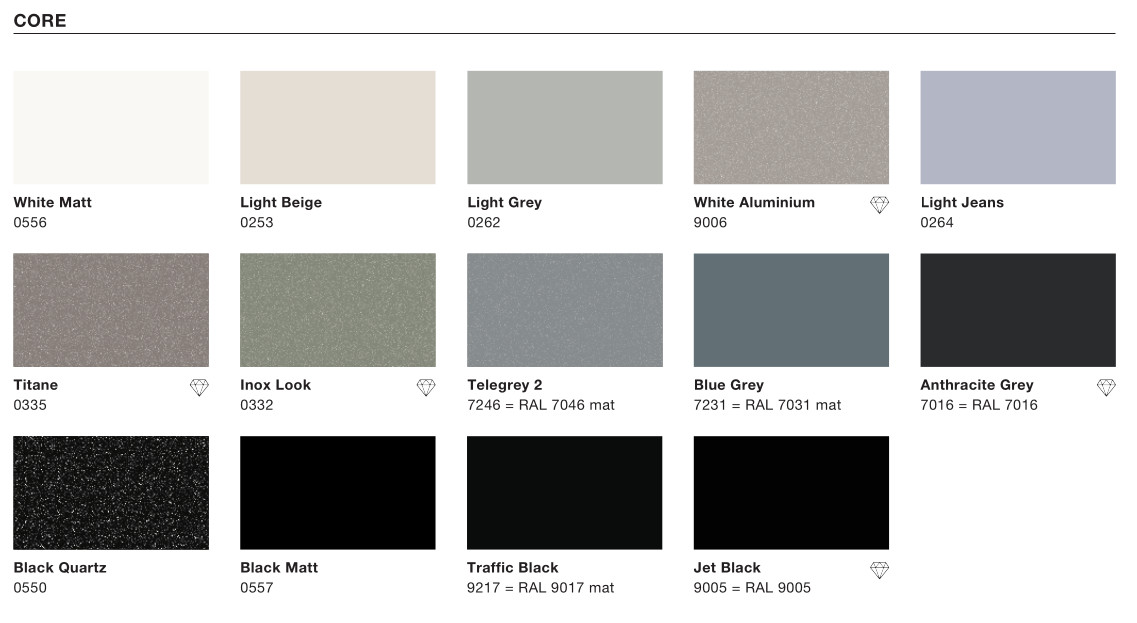Pick the Light Grey 0262 swatch

pos(565,128)
